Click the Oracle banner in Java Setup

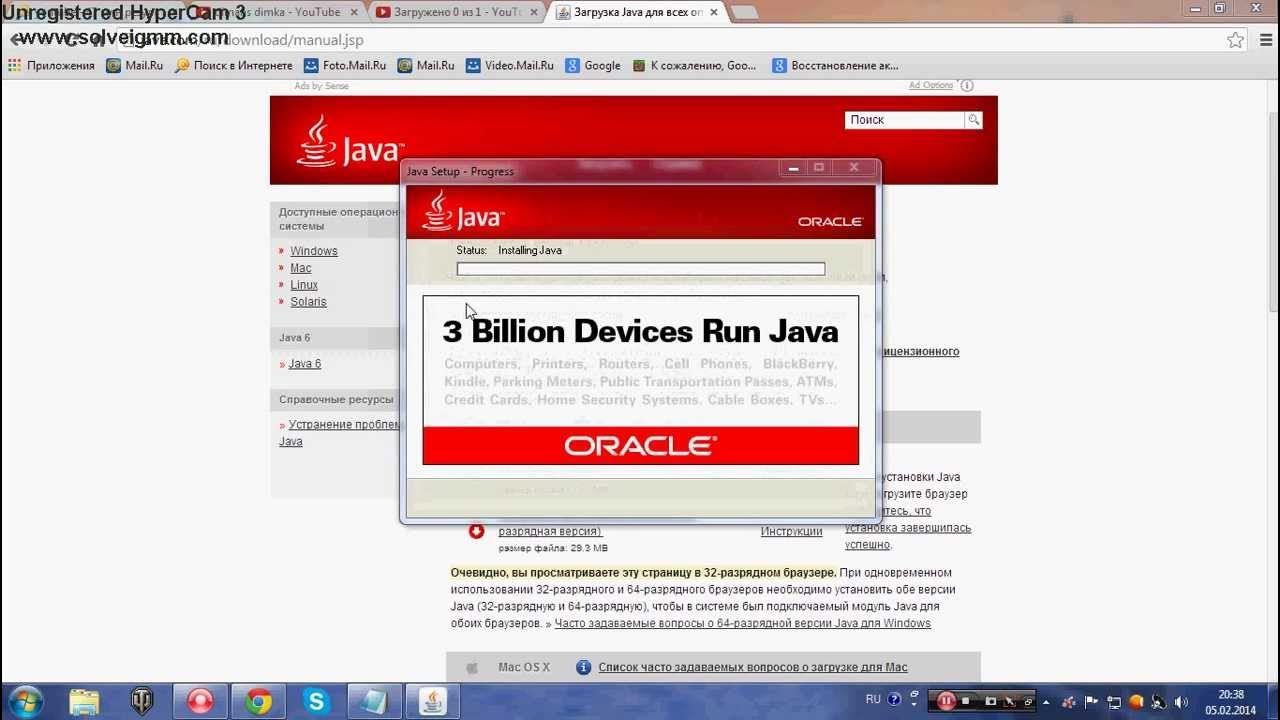click(641, 446)
